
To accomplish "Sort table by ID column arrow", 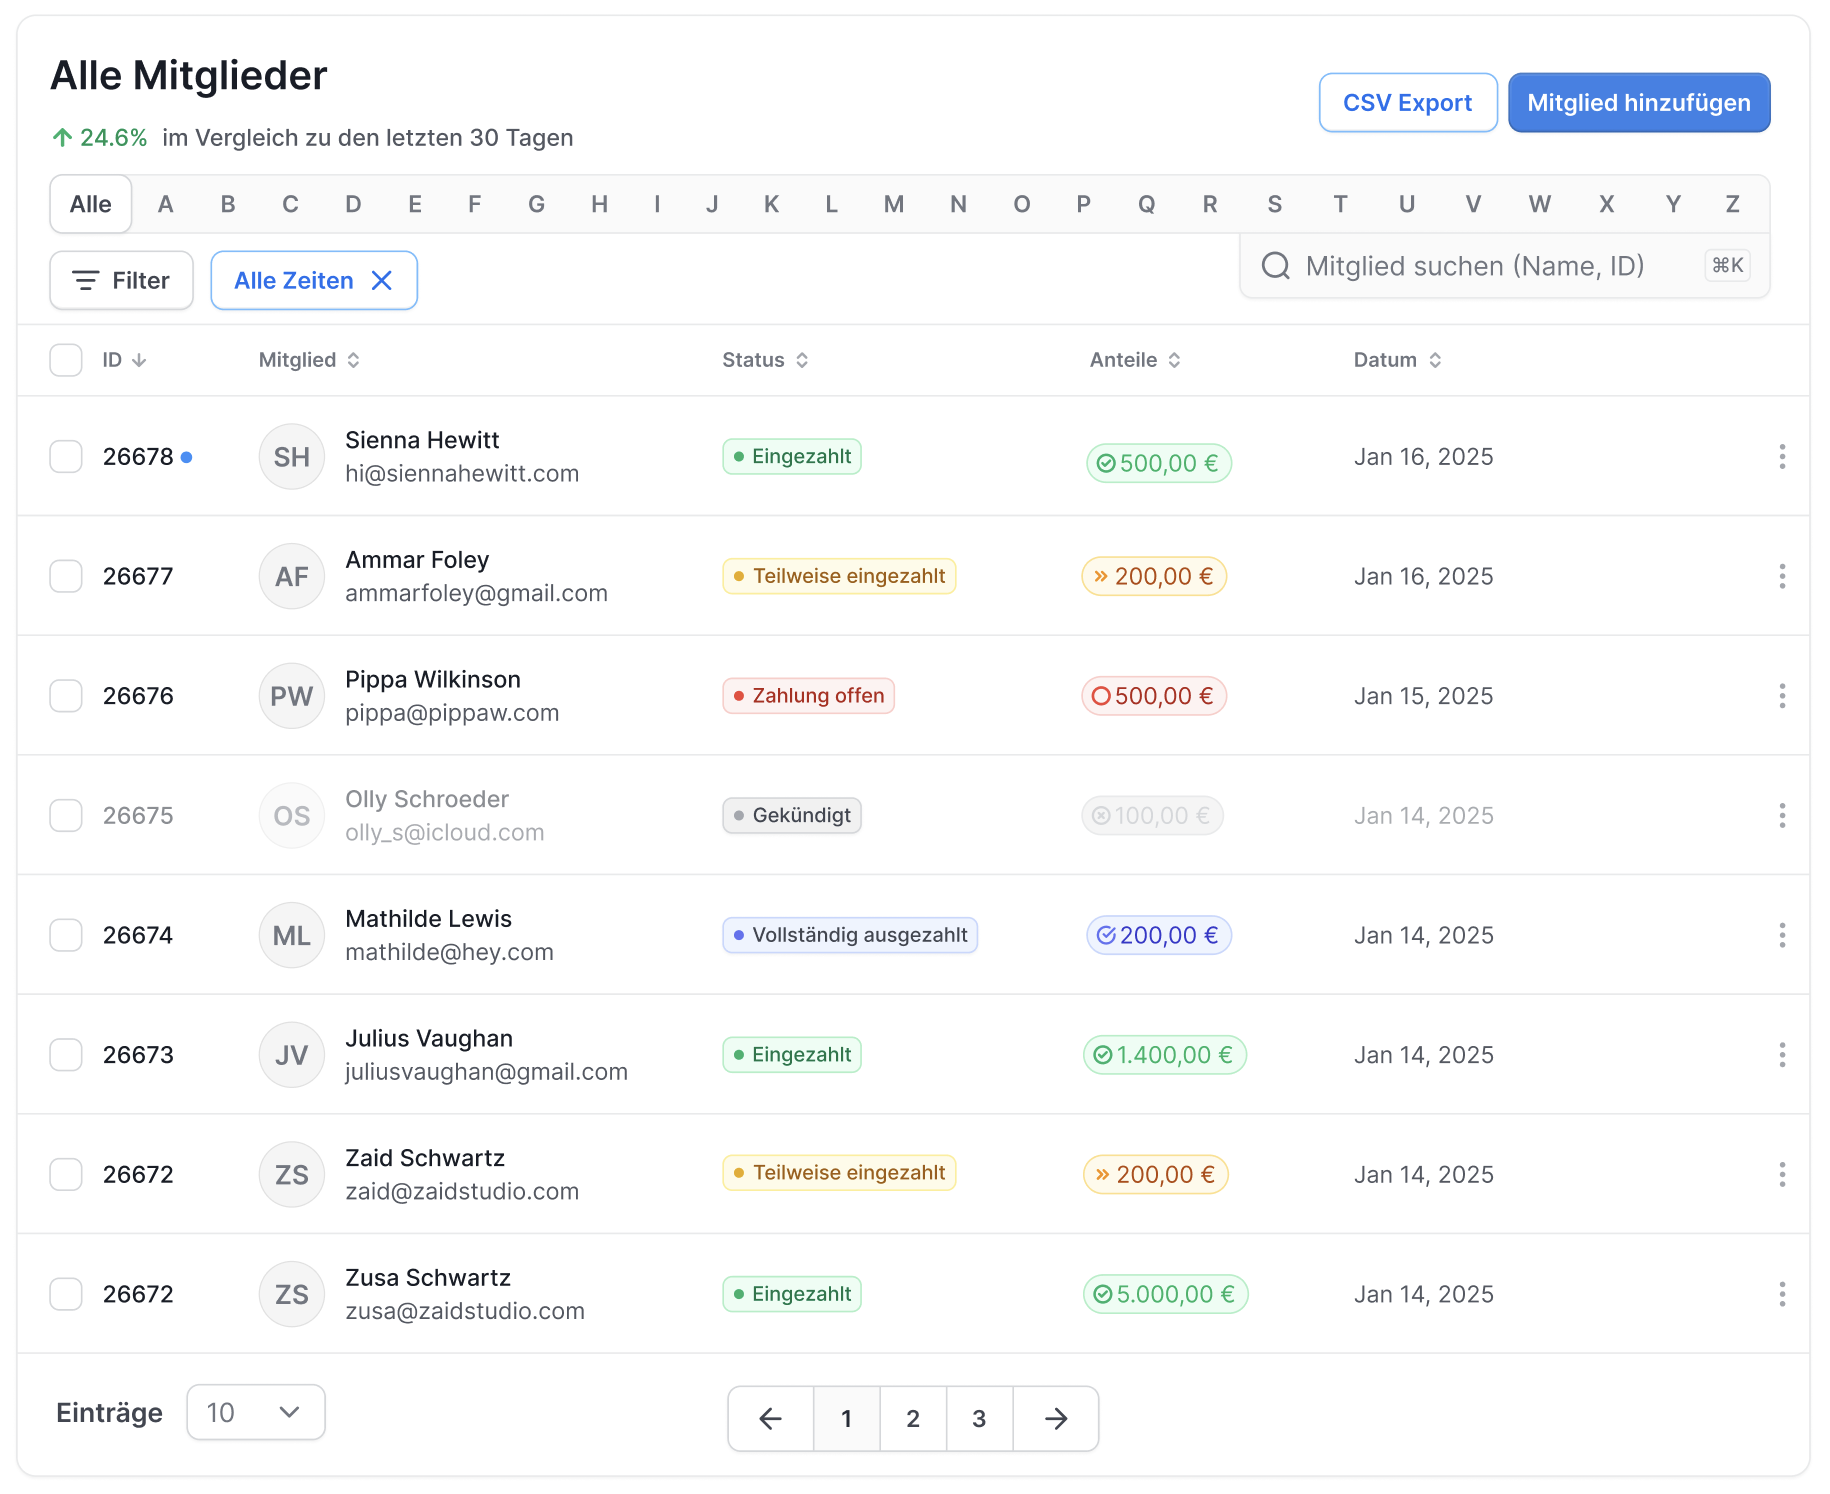I will coord(139,360).
